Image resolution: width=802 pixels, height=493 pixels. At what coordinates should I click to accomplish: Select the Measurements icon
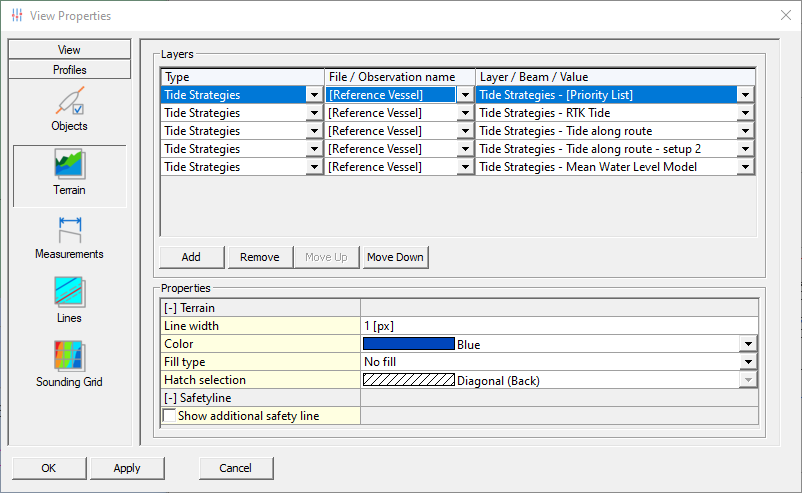point(69,230)
